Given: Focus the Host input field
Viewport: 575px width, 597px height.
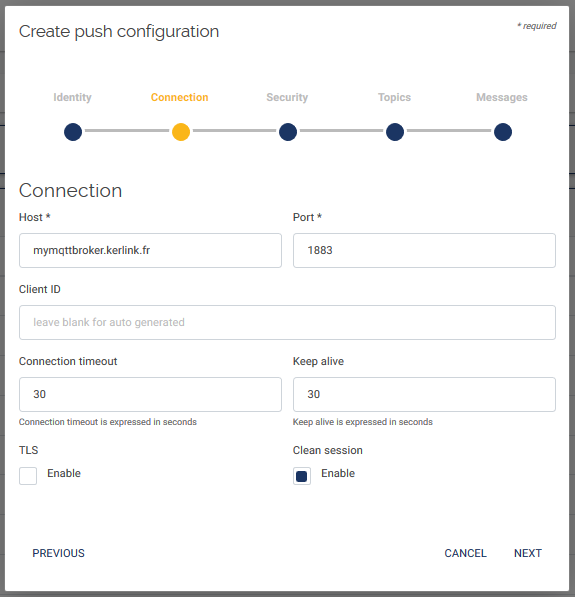Looking at the screenshot, I should click(x=150, y=251).
